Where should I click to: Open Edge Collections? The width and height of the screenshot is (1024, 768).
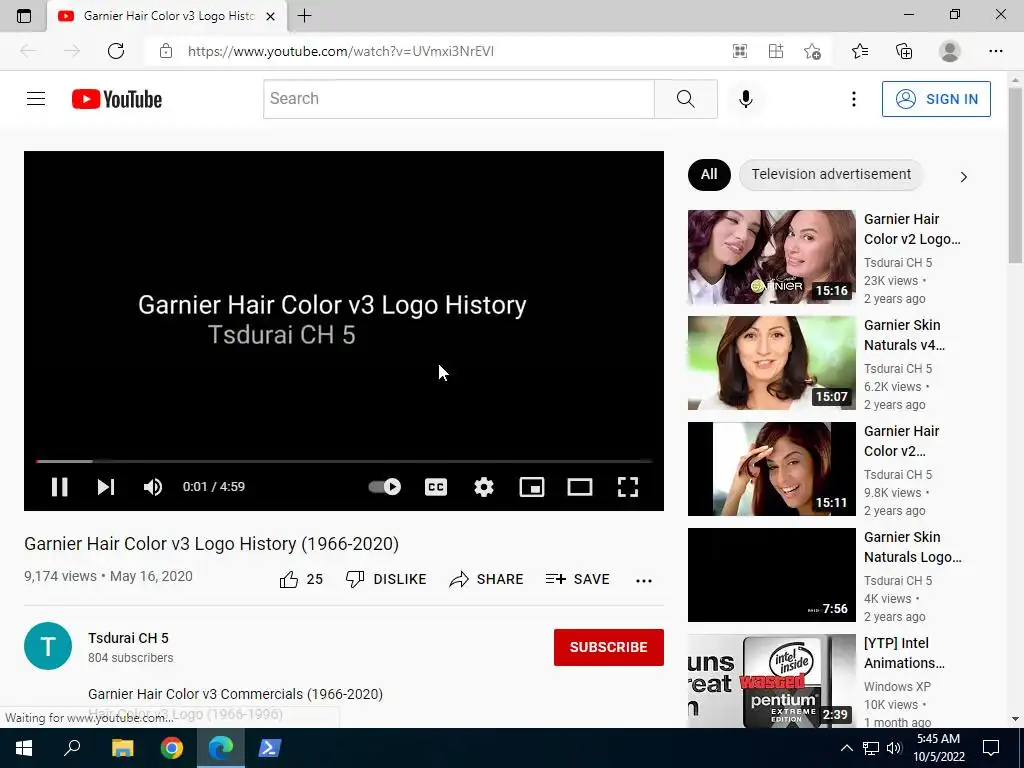904,51
